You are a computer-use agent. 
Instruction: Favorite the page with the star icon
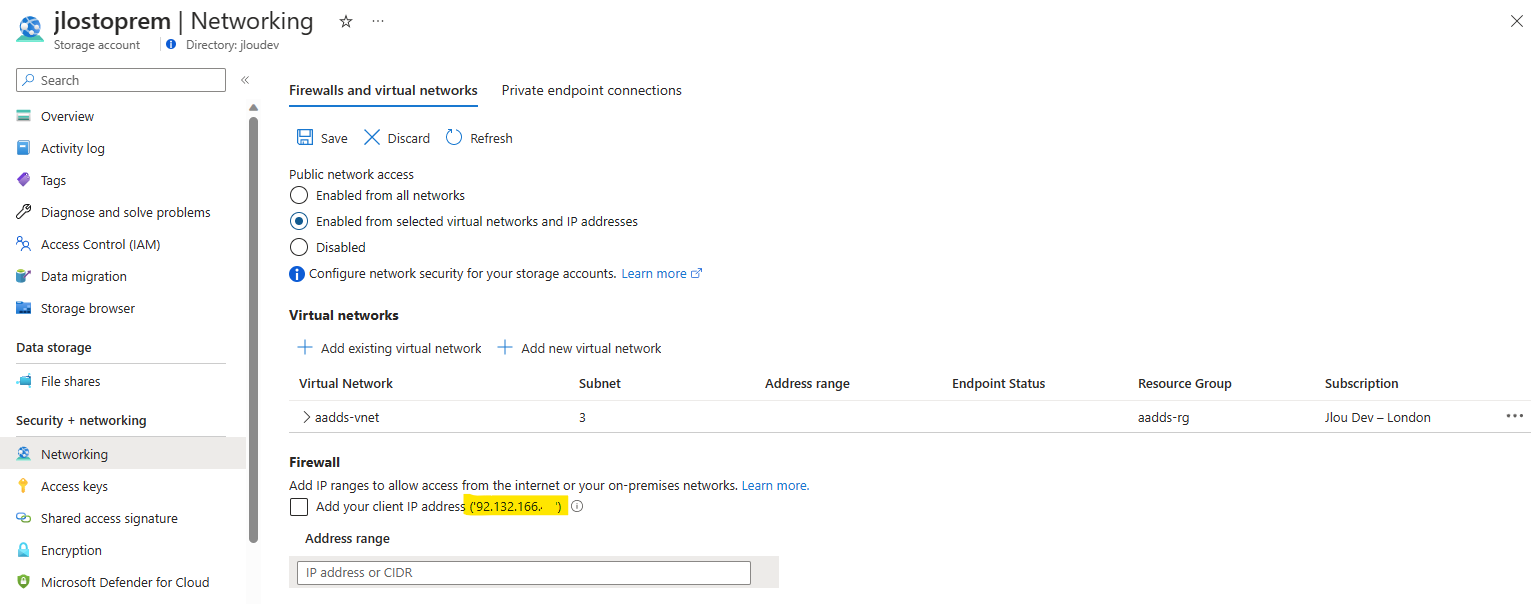(x=346, y=21)
